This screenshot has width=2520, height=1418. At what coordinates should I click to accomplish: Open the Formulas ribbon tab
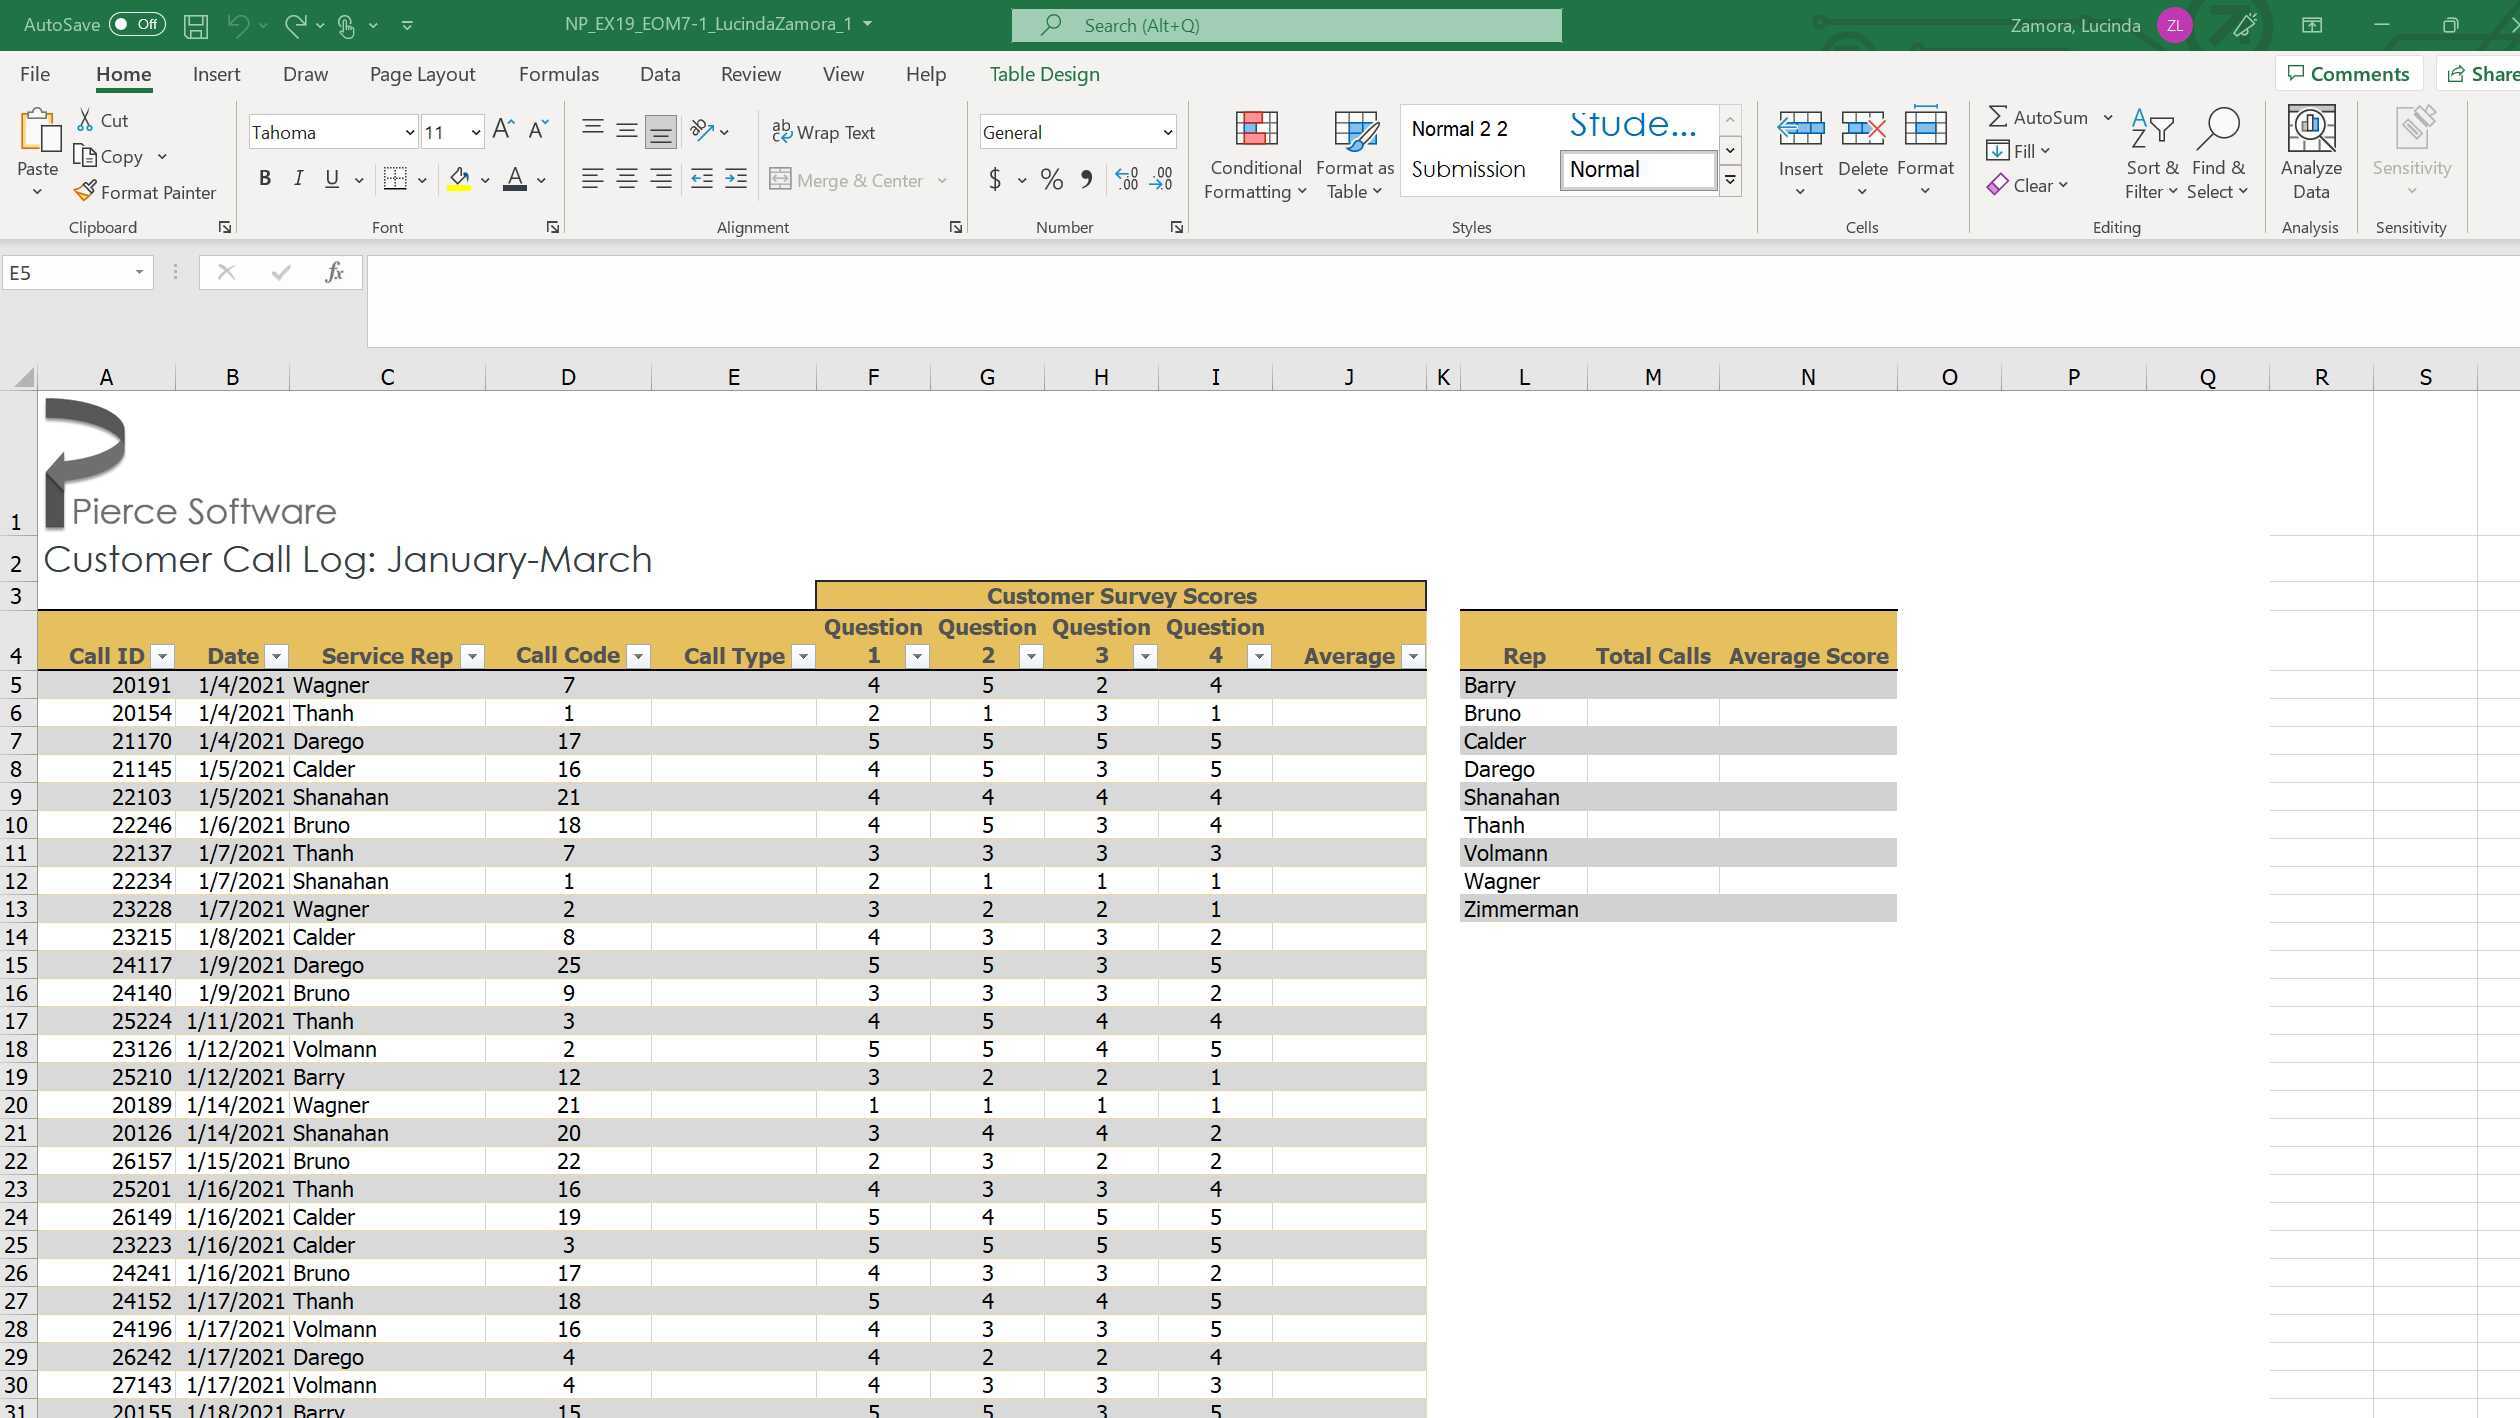pos(558,73)
